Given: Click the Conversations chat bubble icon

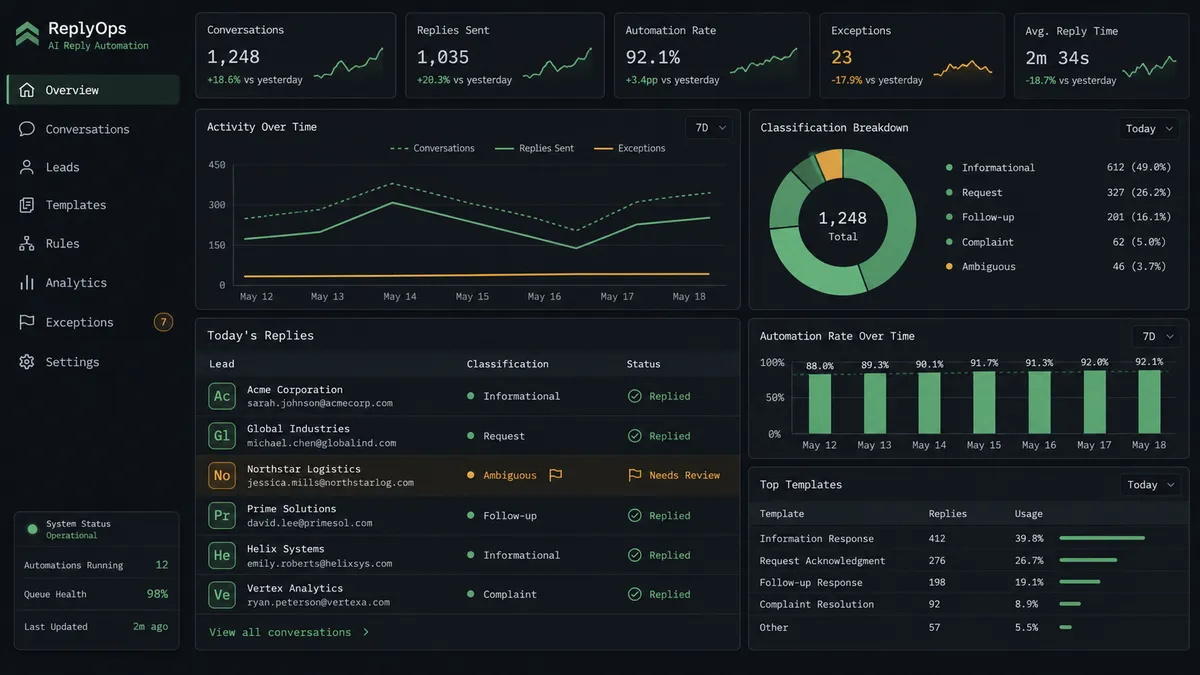Looking at the screenshot, I should click(27, 129).
